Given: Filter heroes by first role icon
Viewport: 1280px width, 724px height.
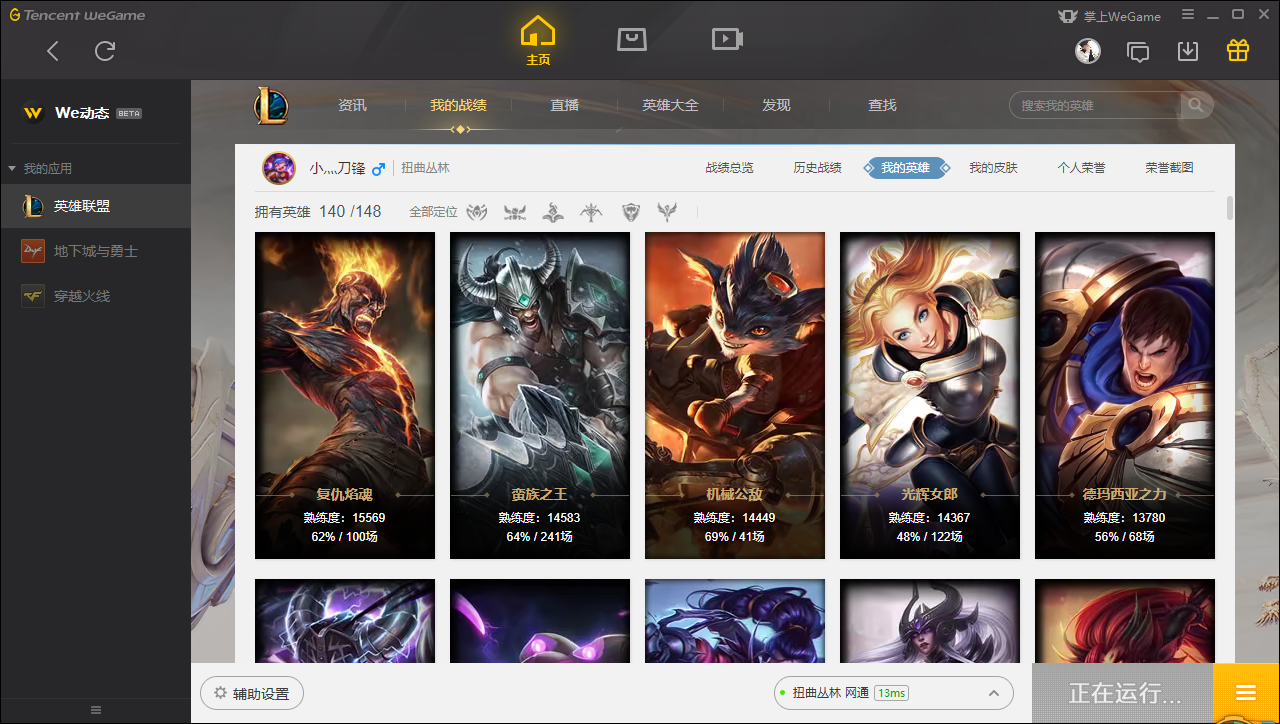Looking at the screenshot, I should pyautogui.click(x=478, y=212).
